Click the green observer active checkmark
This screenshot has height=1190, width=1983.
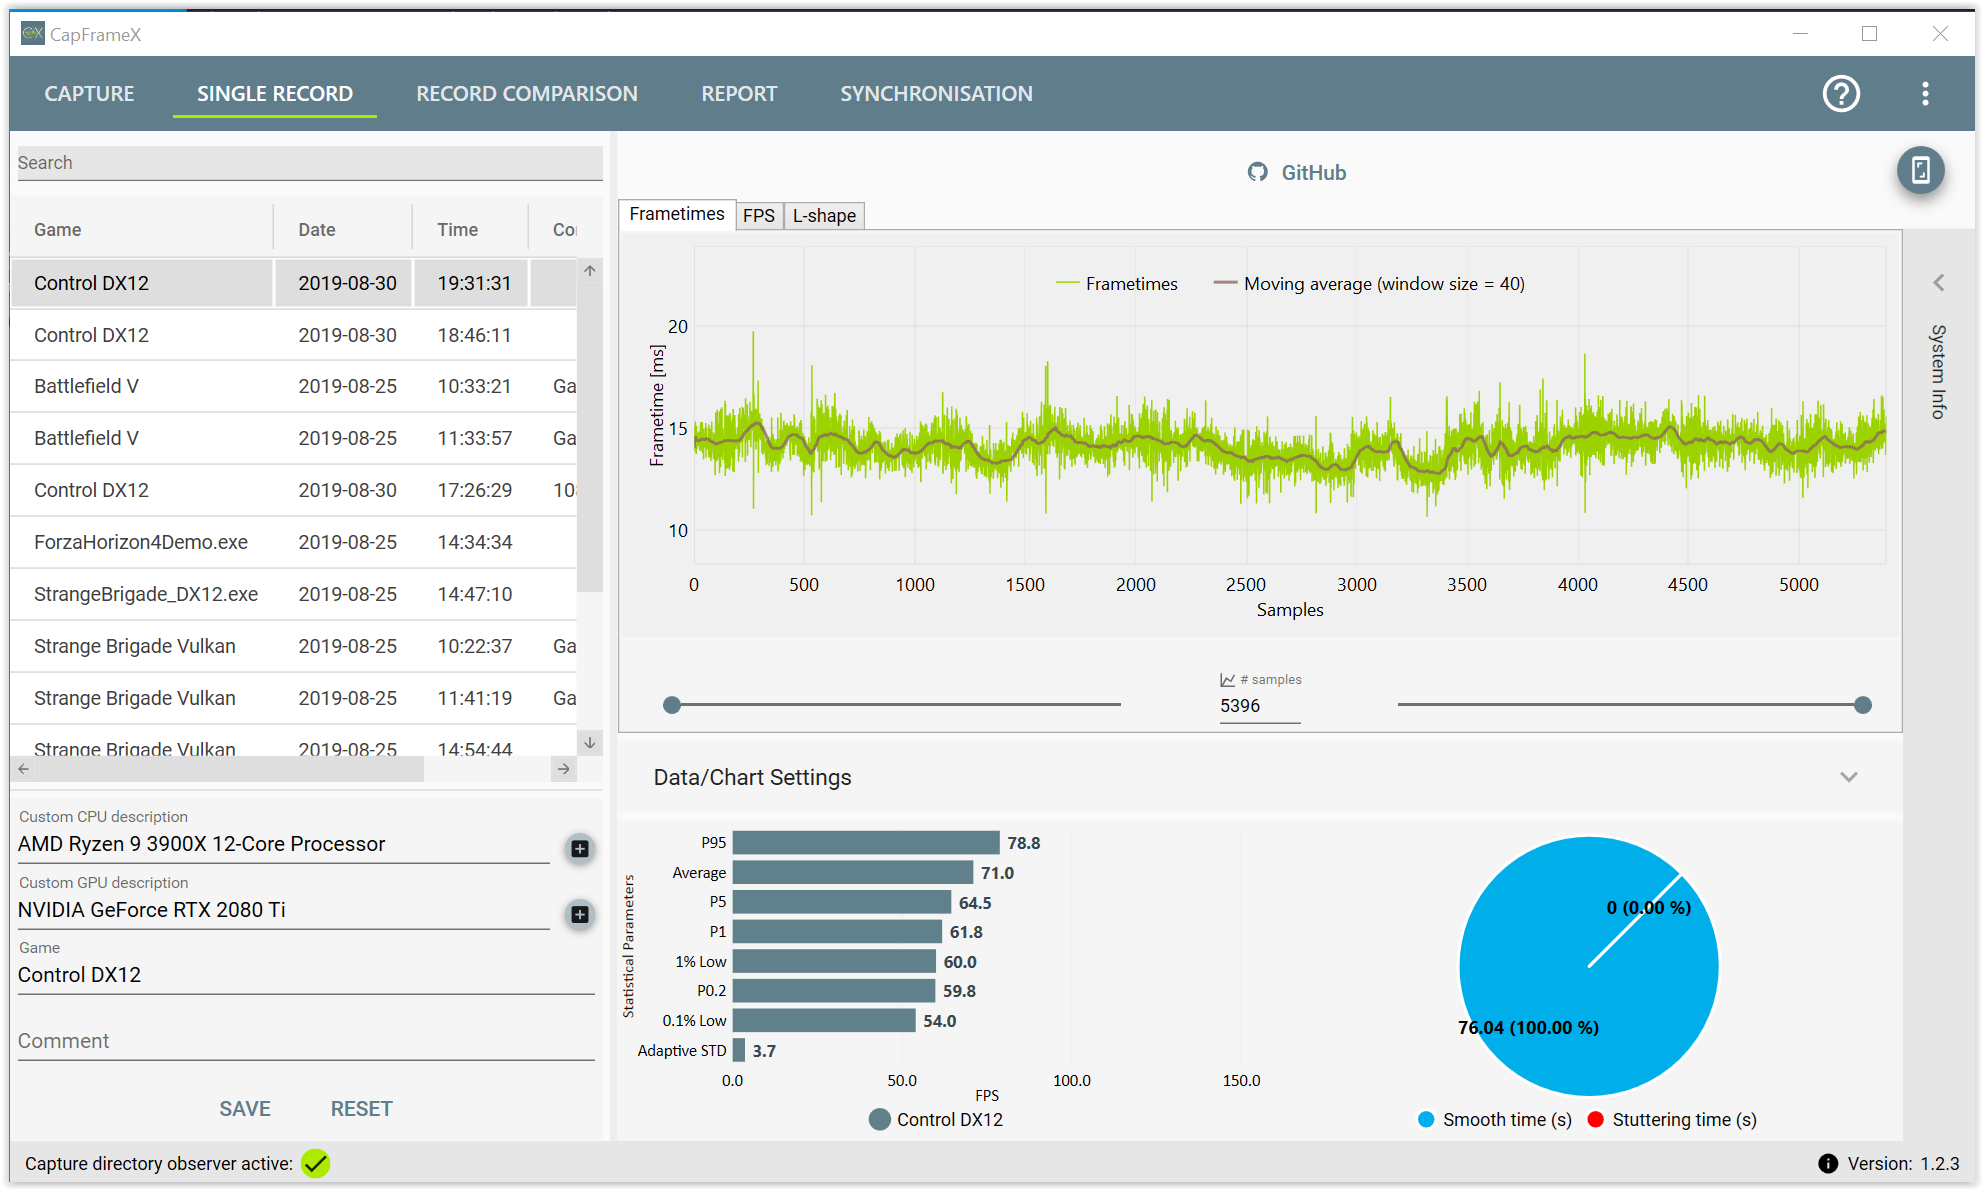coord(316,1163)
